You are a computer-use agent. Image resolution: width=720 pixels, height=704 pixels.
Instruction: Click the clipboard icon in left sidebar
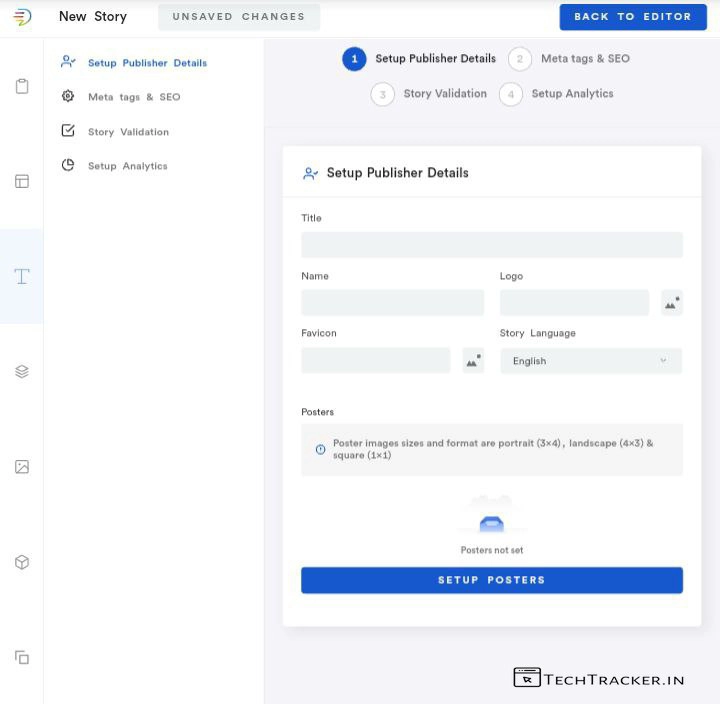(22, 86)
